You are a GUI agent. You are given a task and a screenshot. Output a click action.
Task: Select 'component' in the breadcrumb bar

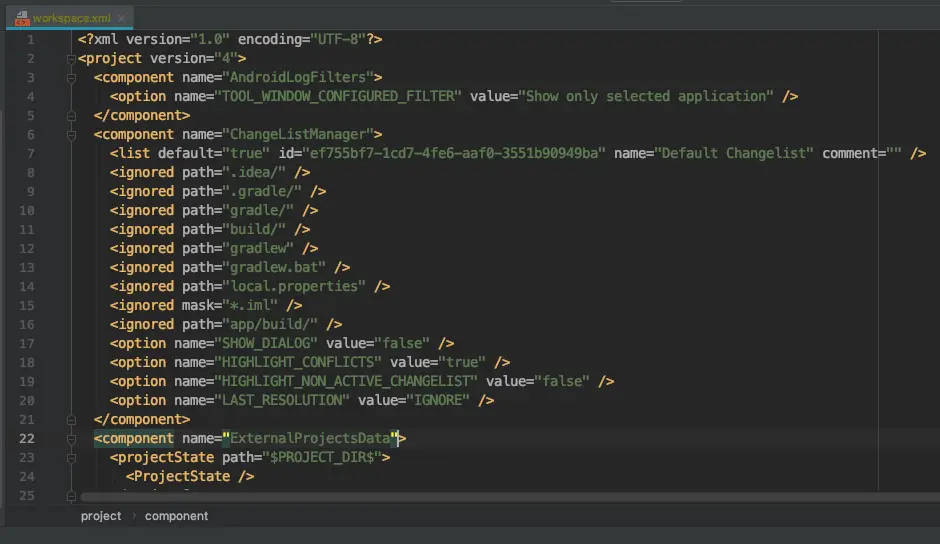tap(176, 516)
